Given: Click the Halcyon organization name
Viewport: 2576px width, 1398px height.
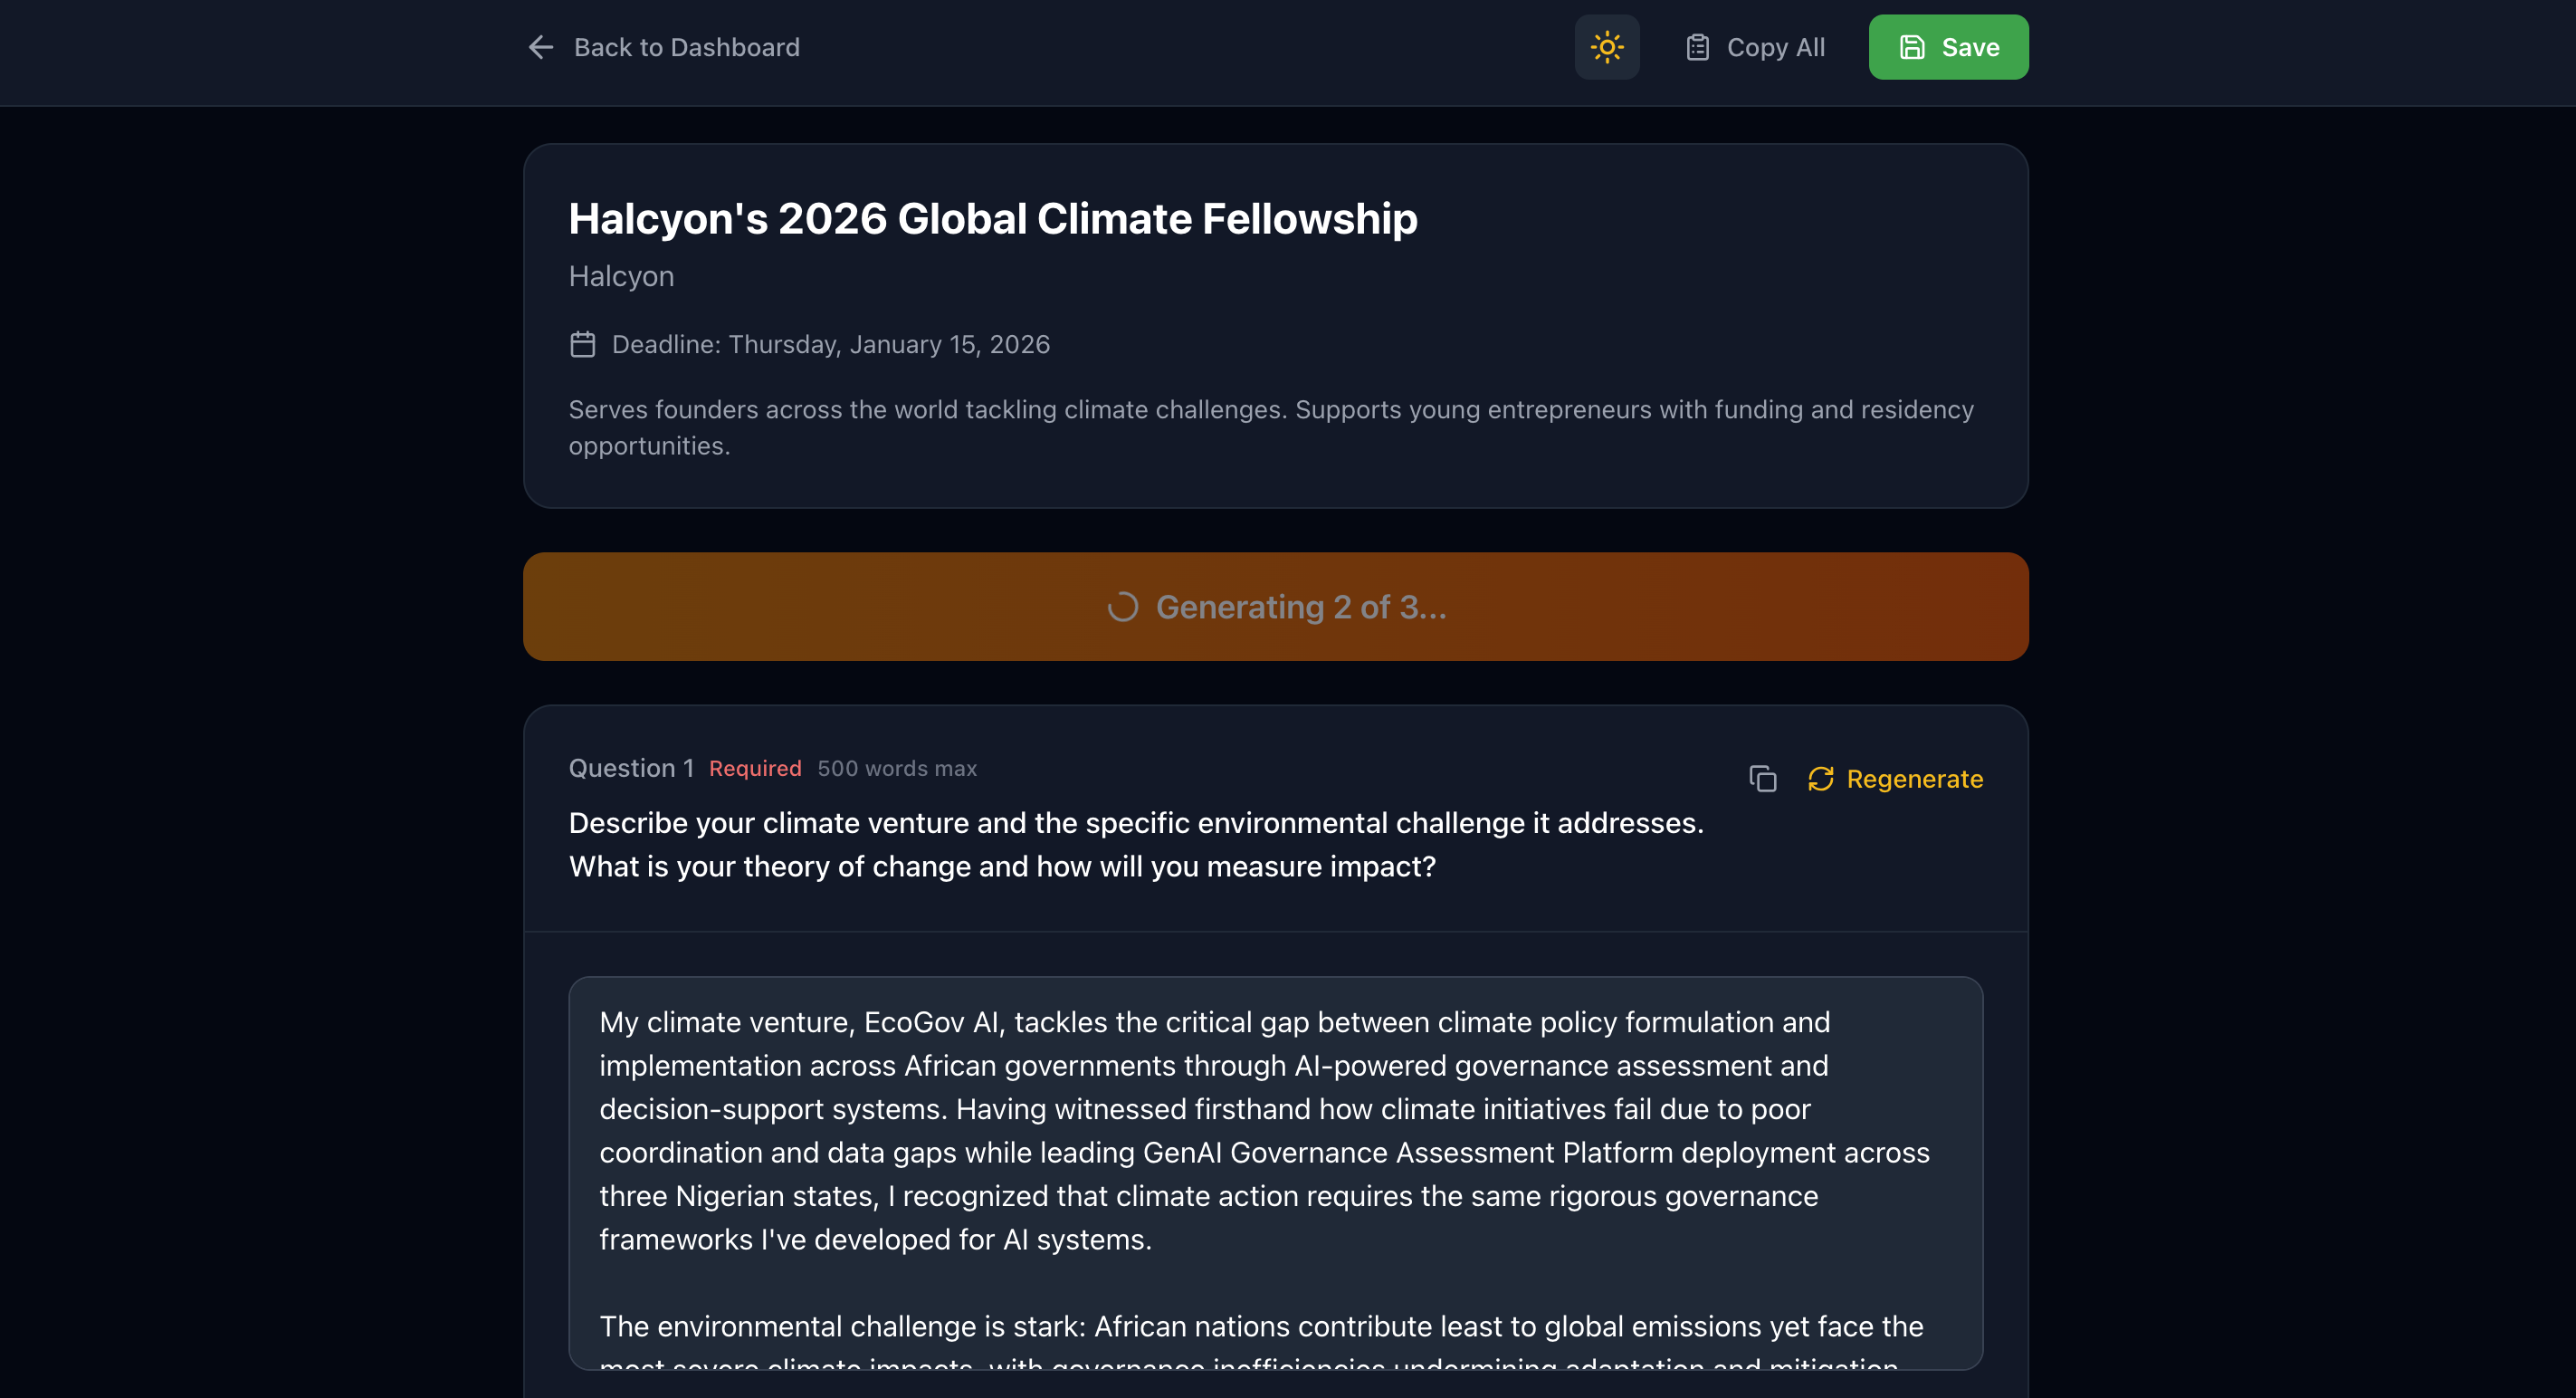Looking at the screenshot, I should 621,276.
